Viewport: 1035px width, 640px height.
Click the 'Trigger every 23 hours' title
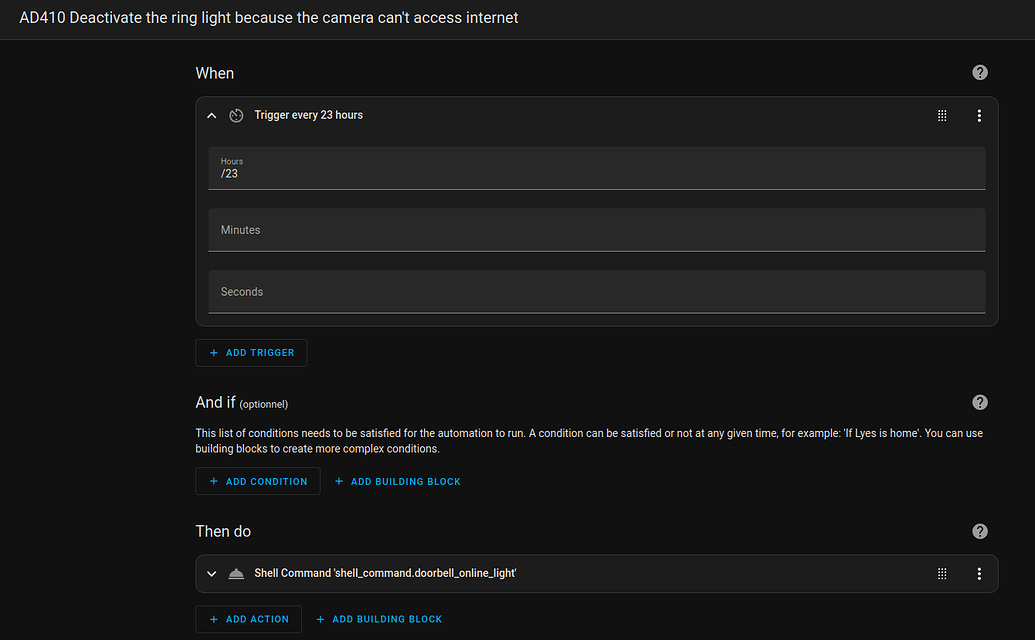coord(308,116)
